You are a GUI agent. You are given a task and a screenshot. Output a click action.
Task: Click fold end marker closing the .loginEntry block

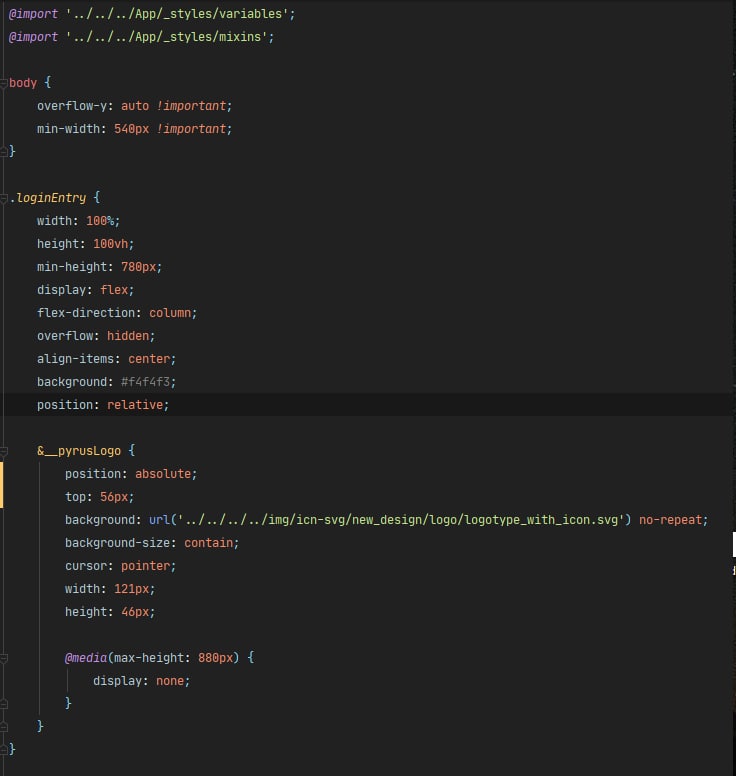[3, 749]
